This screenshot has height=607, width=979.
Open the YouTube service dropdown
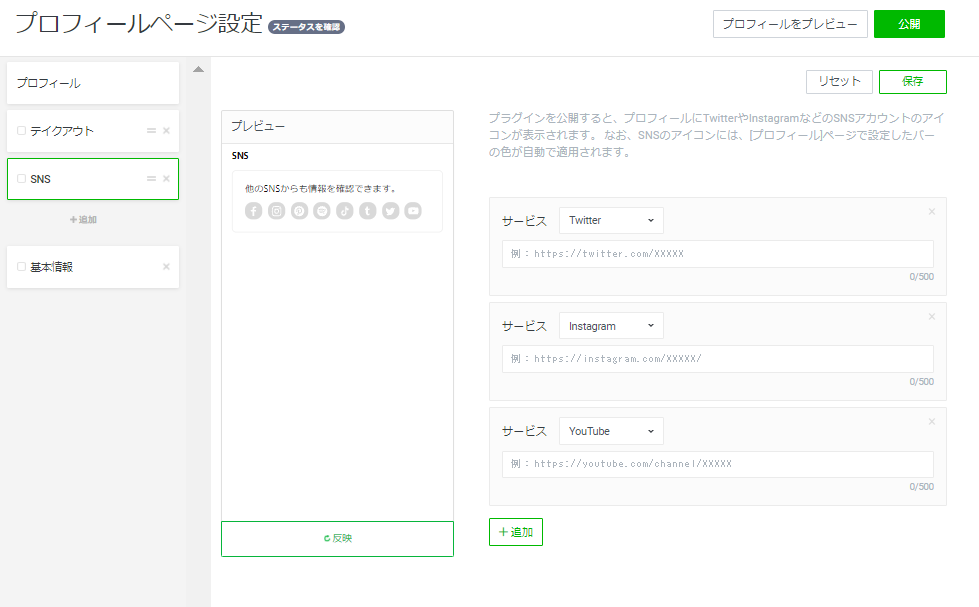[611, 431]
